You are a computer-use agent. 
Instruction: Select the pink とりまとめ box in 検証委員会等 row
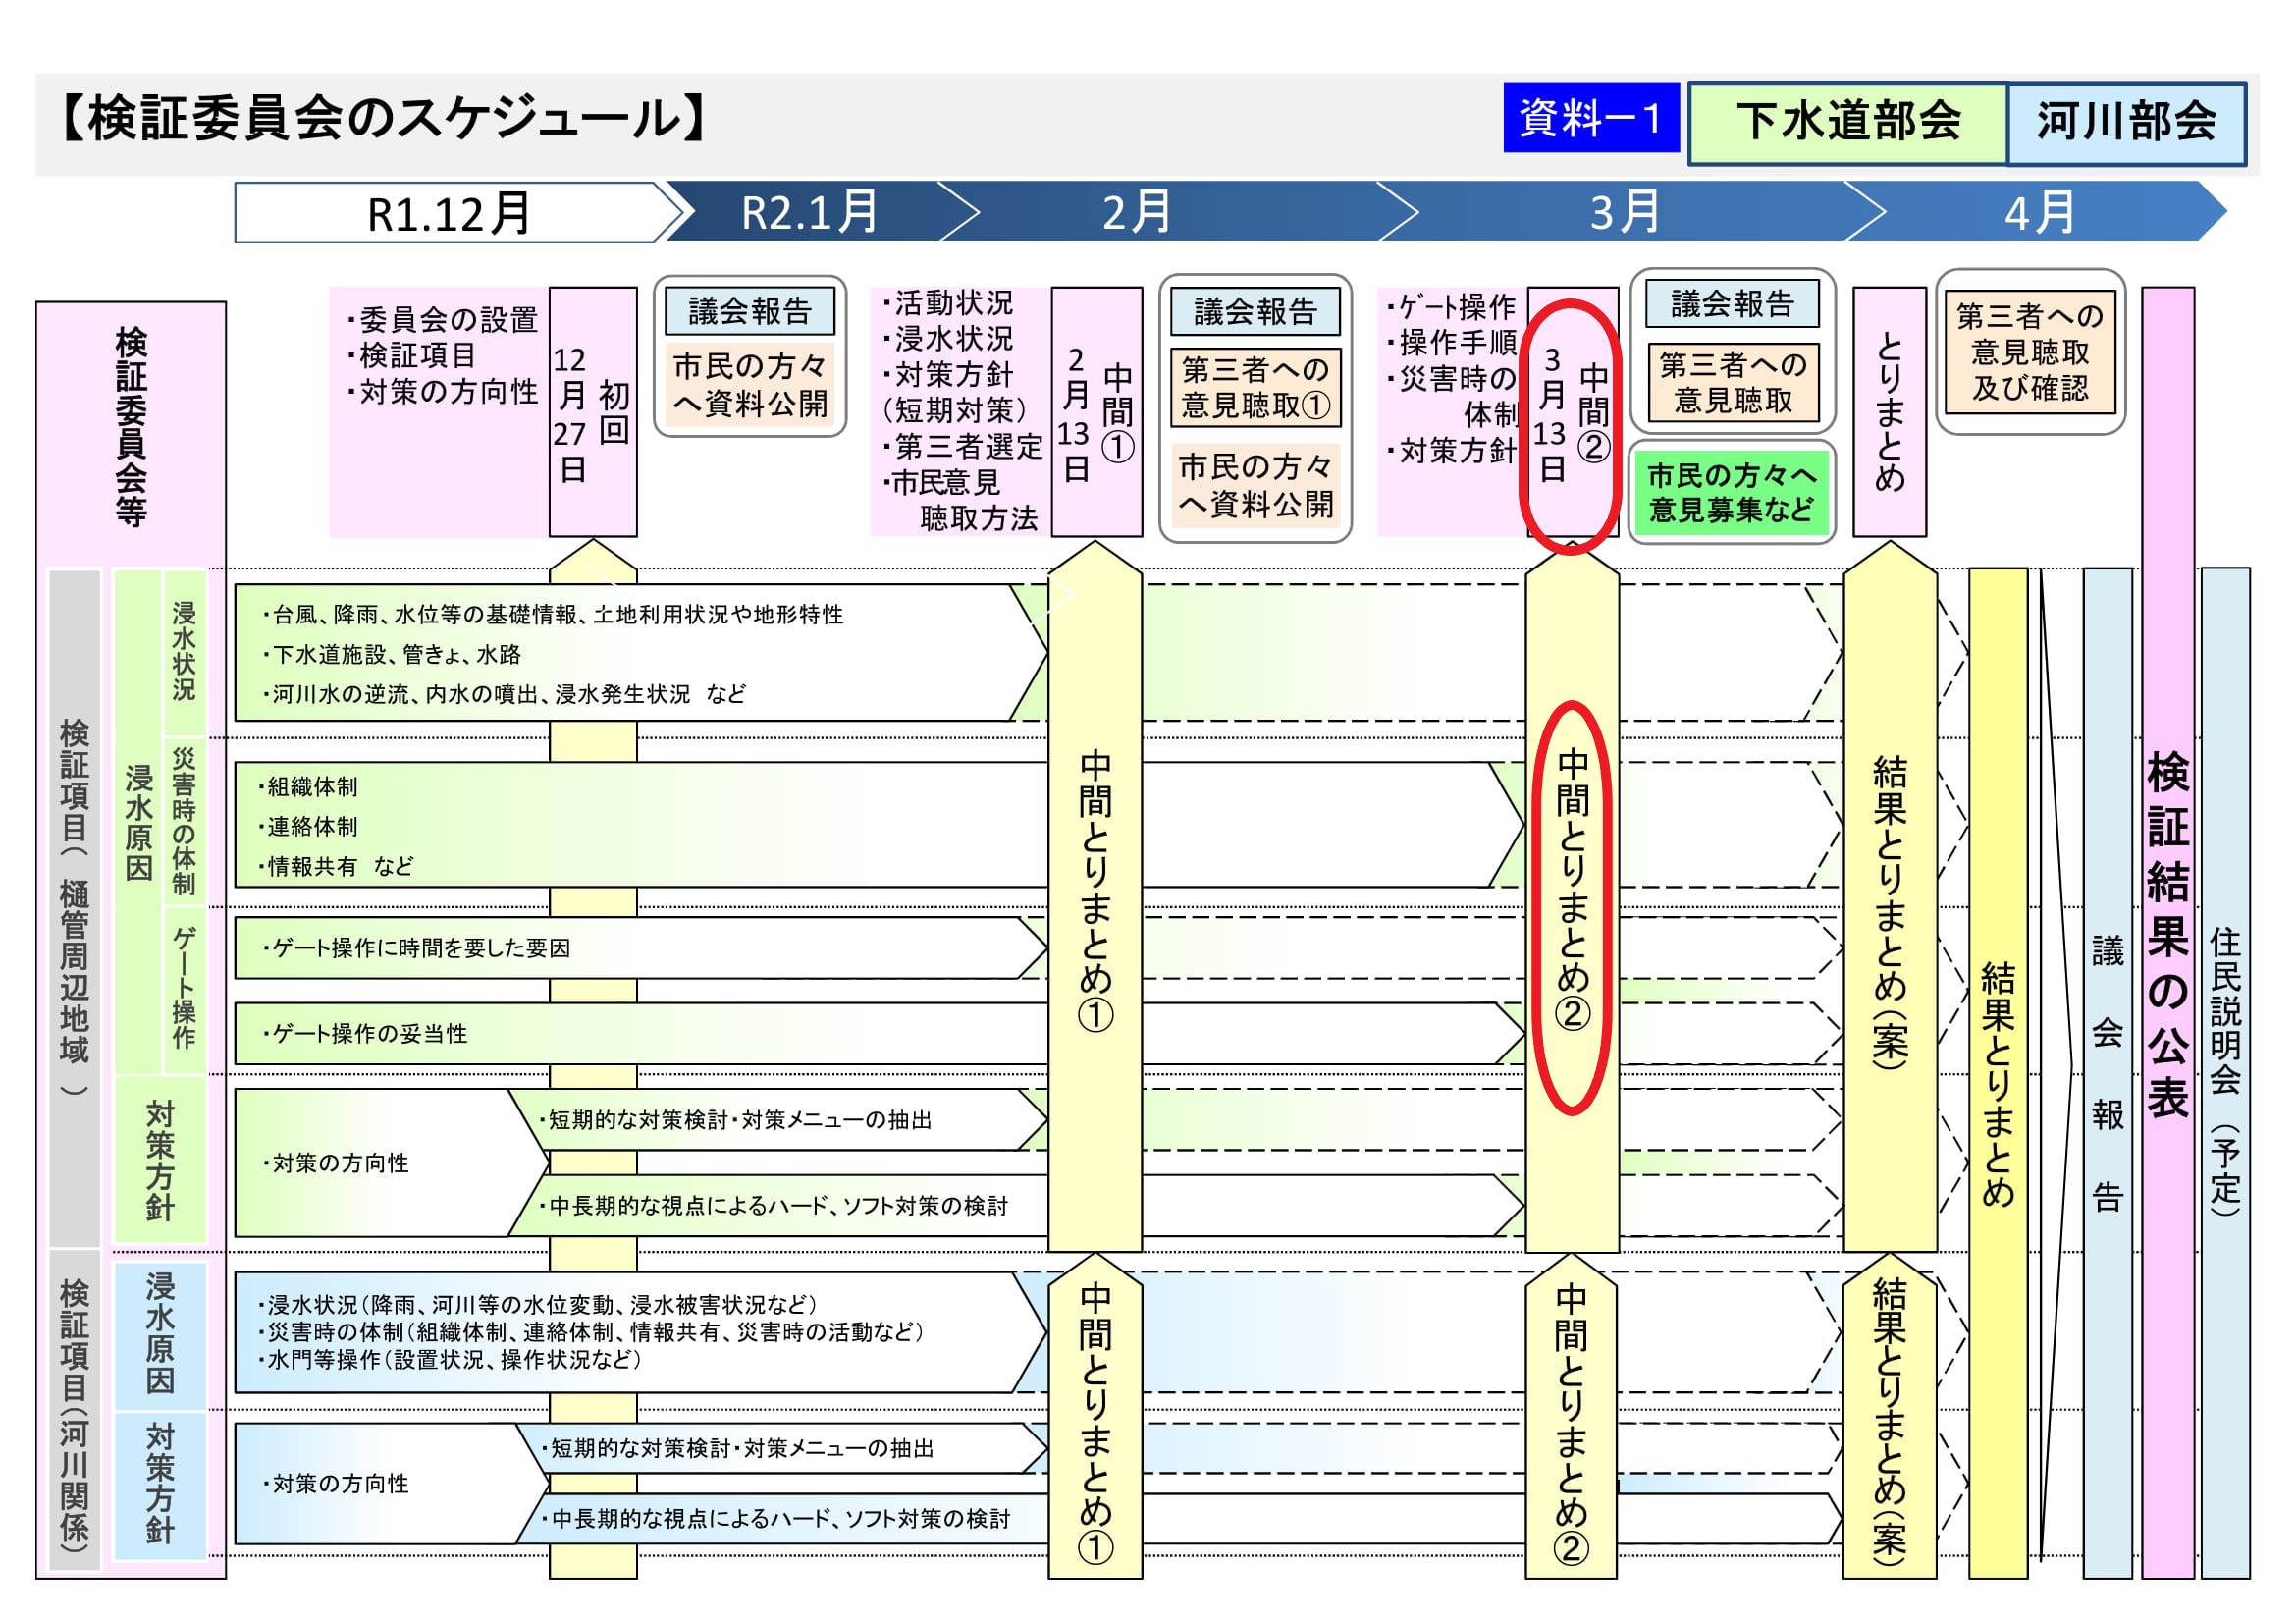coord(1889,412)
